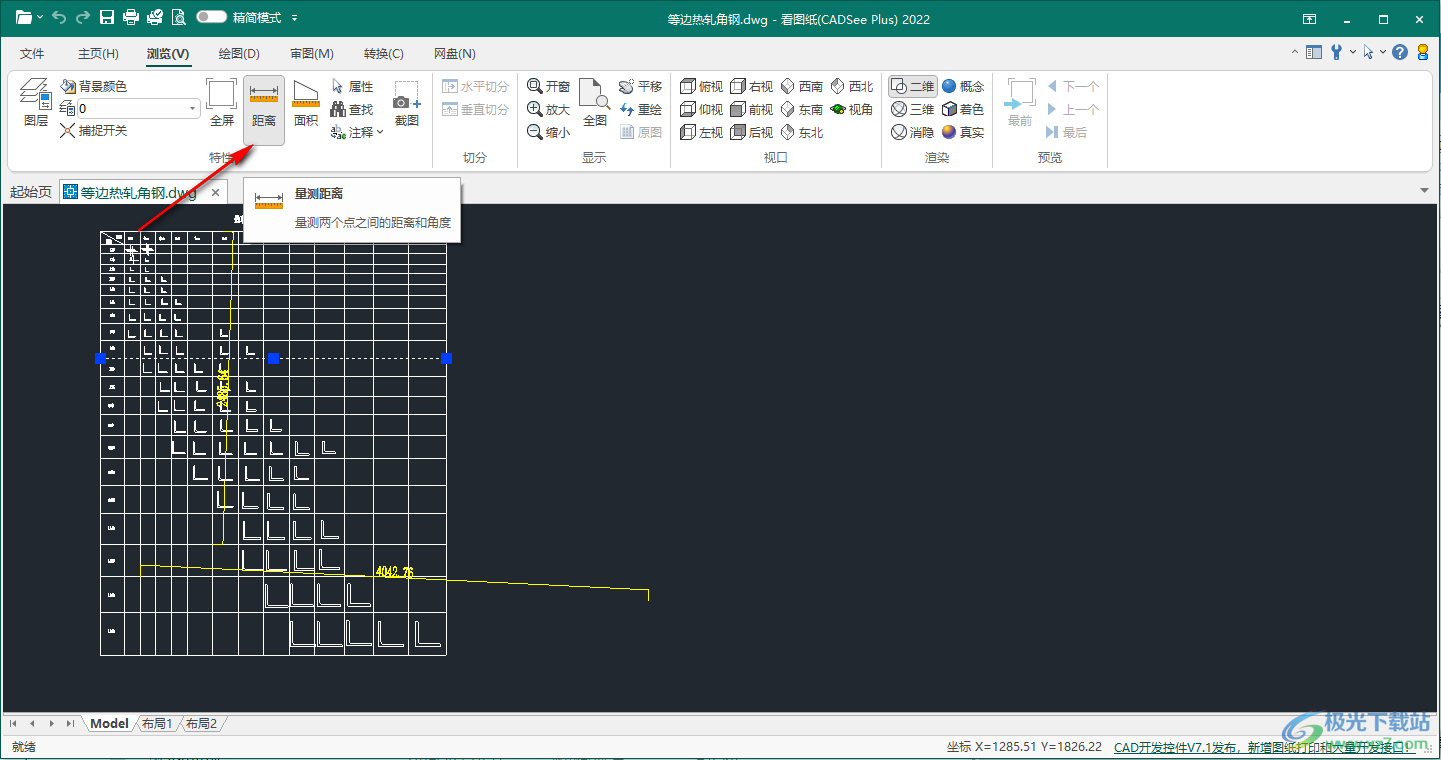Open the 文件 file menu

click(33, 54)
